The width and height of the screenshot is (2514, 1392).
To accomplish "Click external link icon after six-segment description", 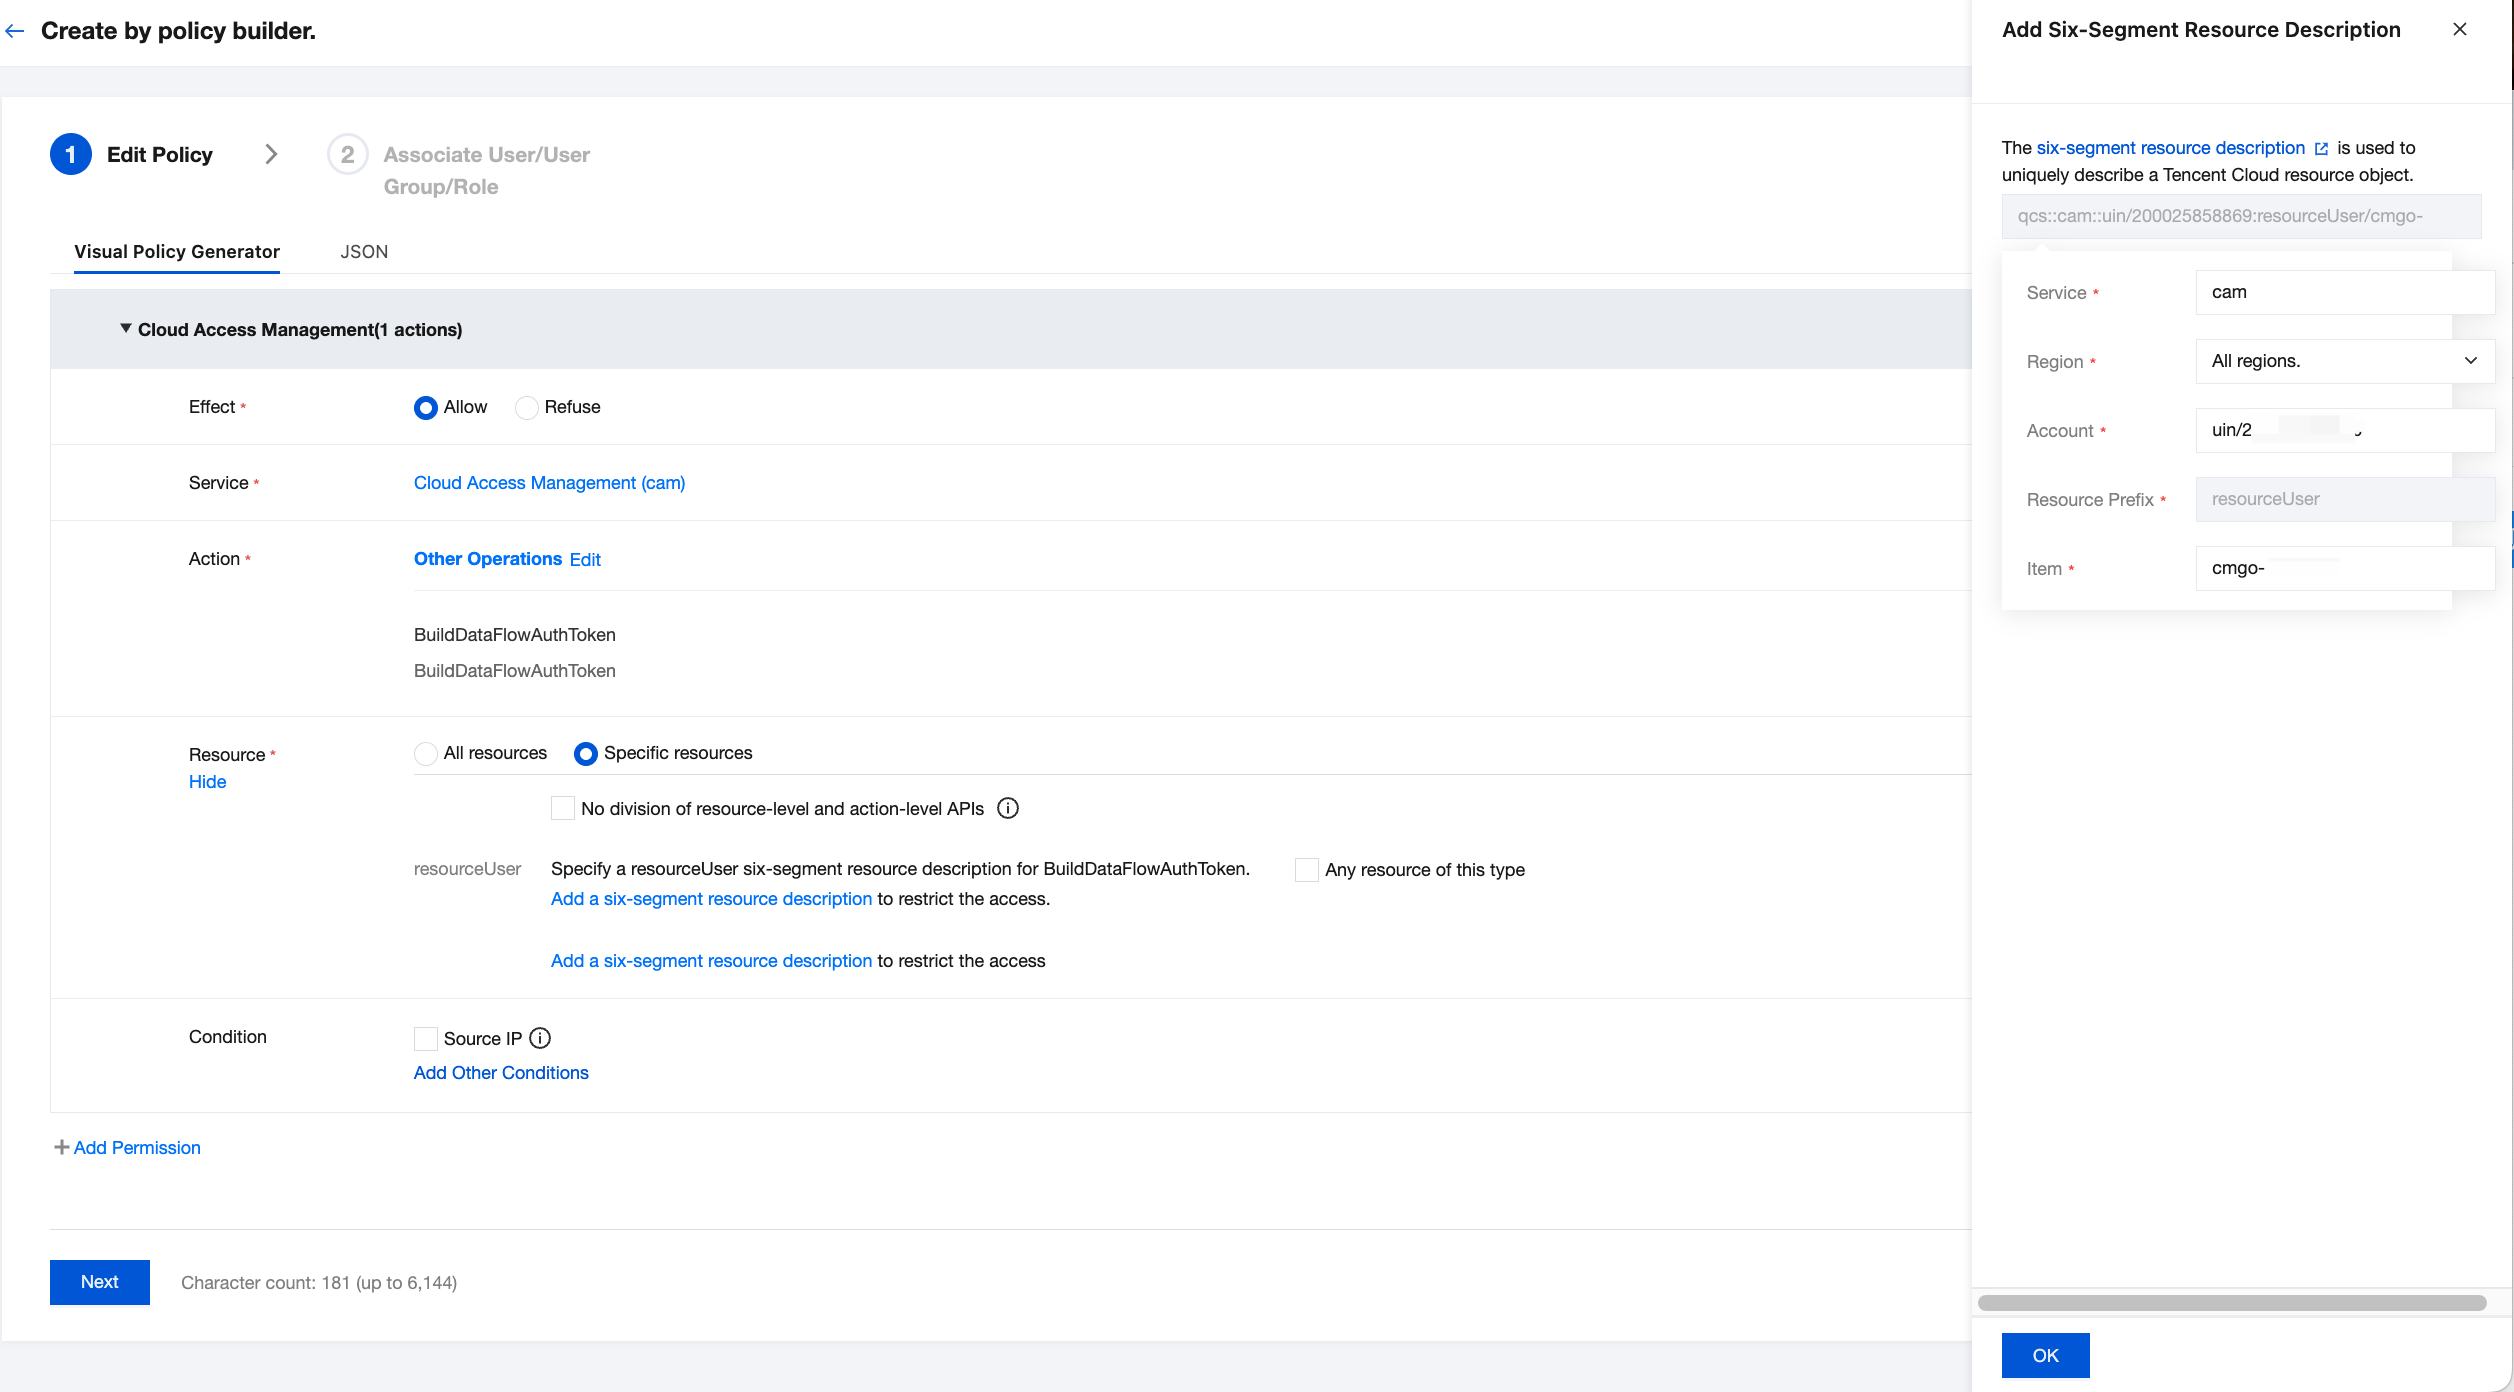I will pyautogui.click(x=2321, y=149).
